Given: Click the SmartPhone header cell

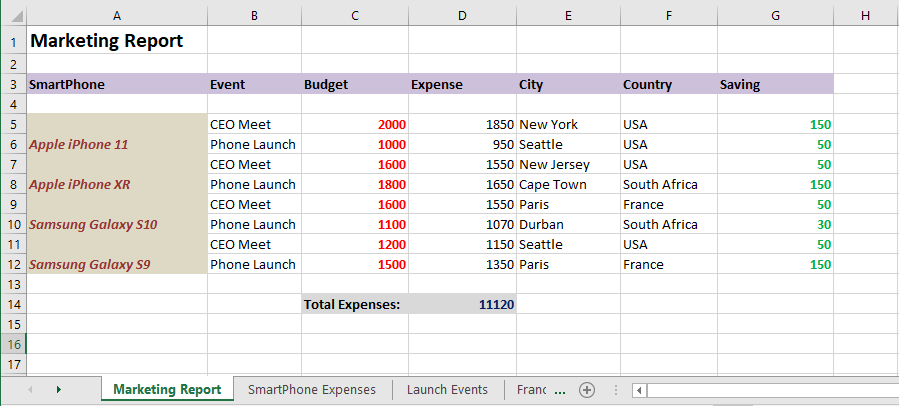Looking at the screenshot, I should point(117,84).
